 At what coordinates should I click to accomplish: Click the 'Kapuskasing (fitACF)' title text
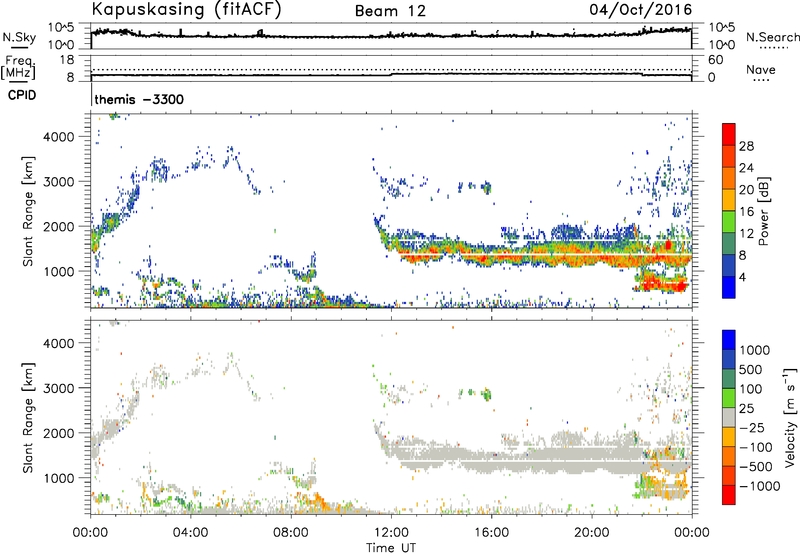point(187,10)
